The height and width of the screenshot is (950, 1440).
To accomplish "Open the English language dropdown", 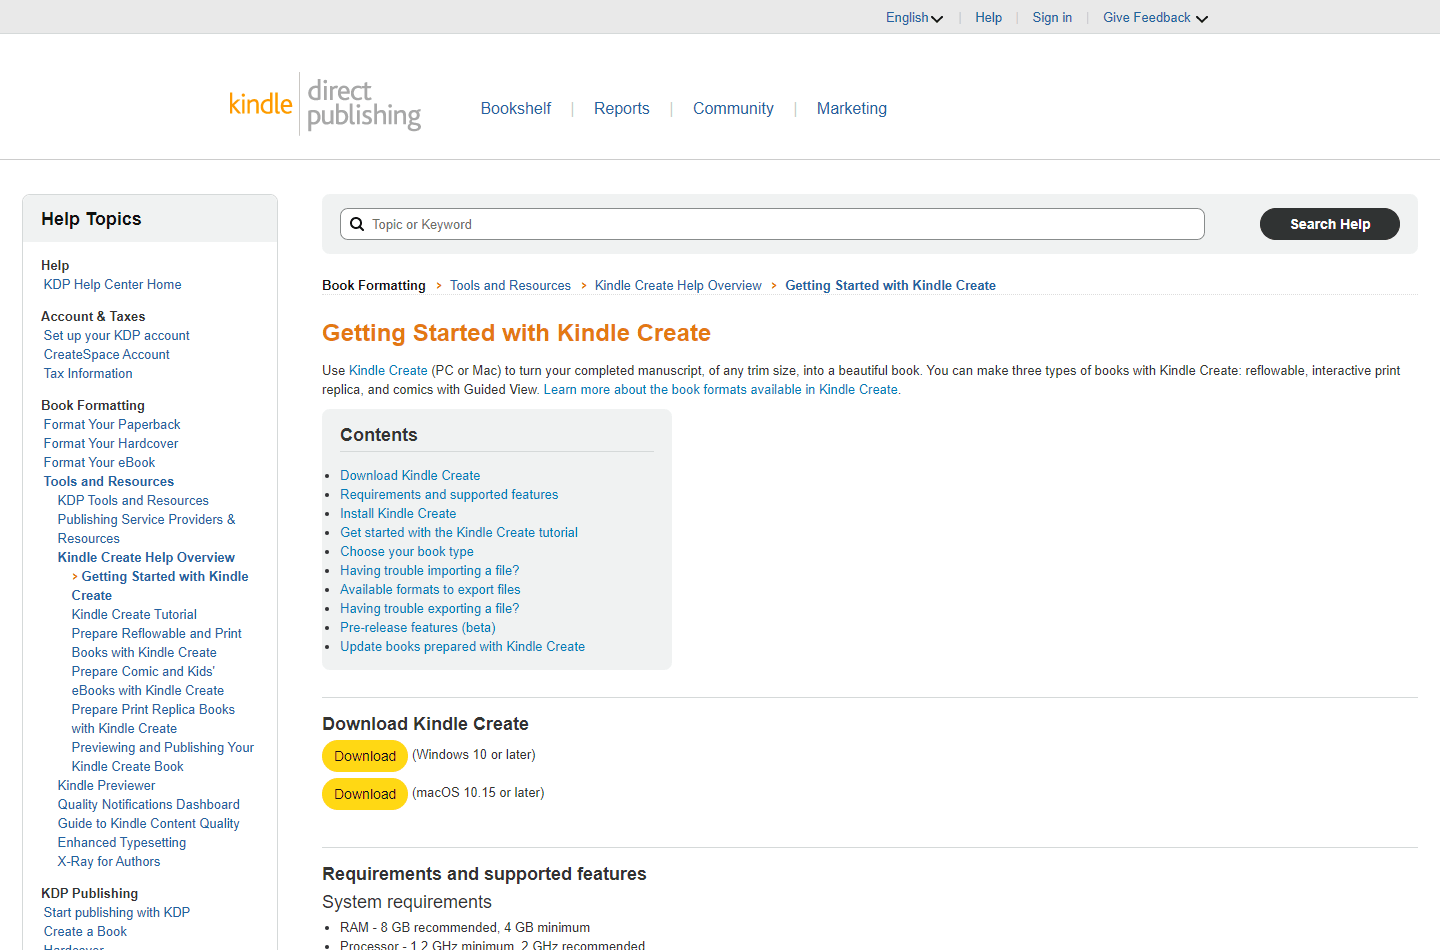I will click(914, 17).
